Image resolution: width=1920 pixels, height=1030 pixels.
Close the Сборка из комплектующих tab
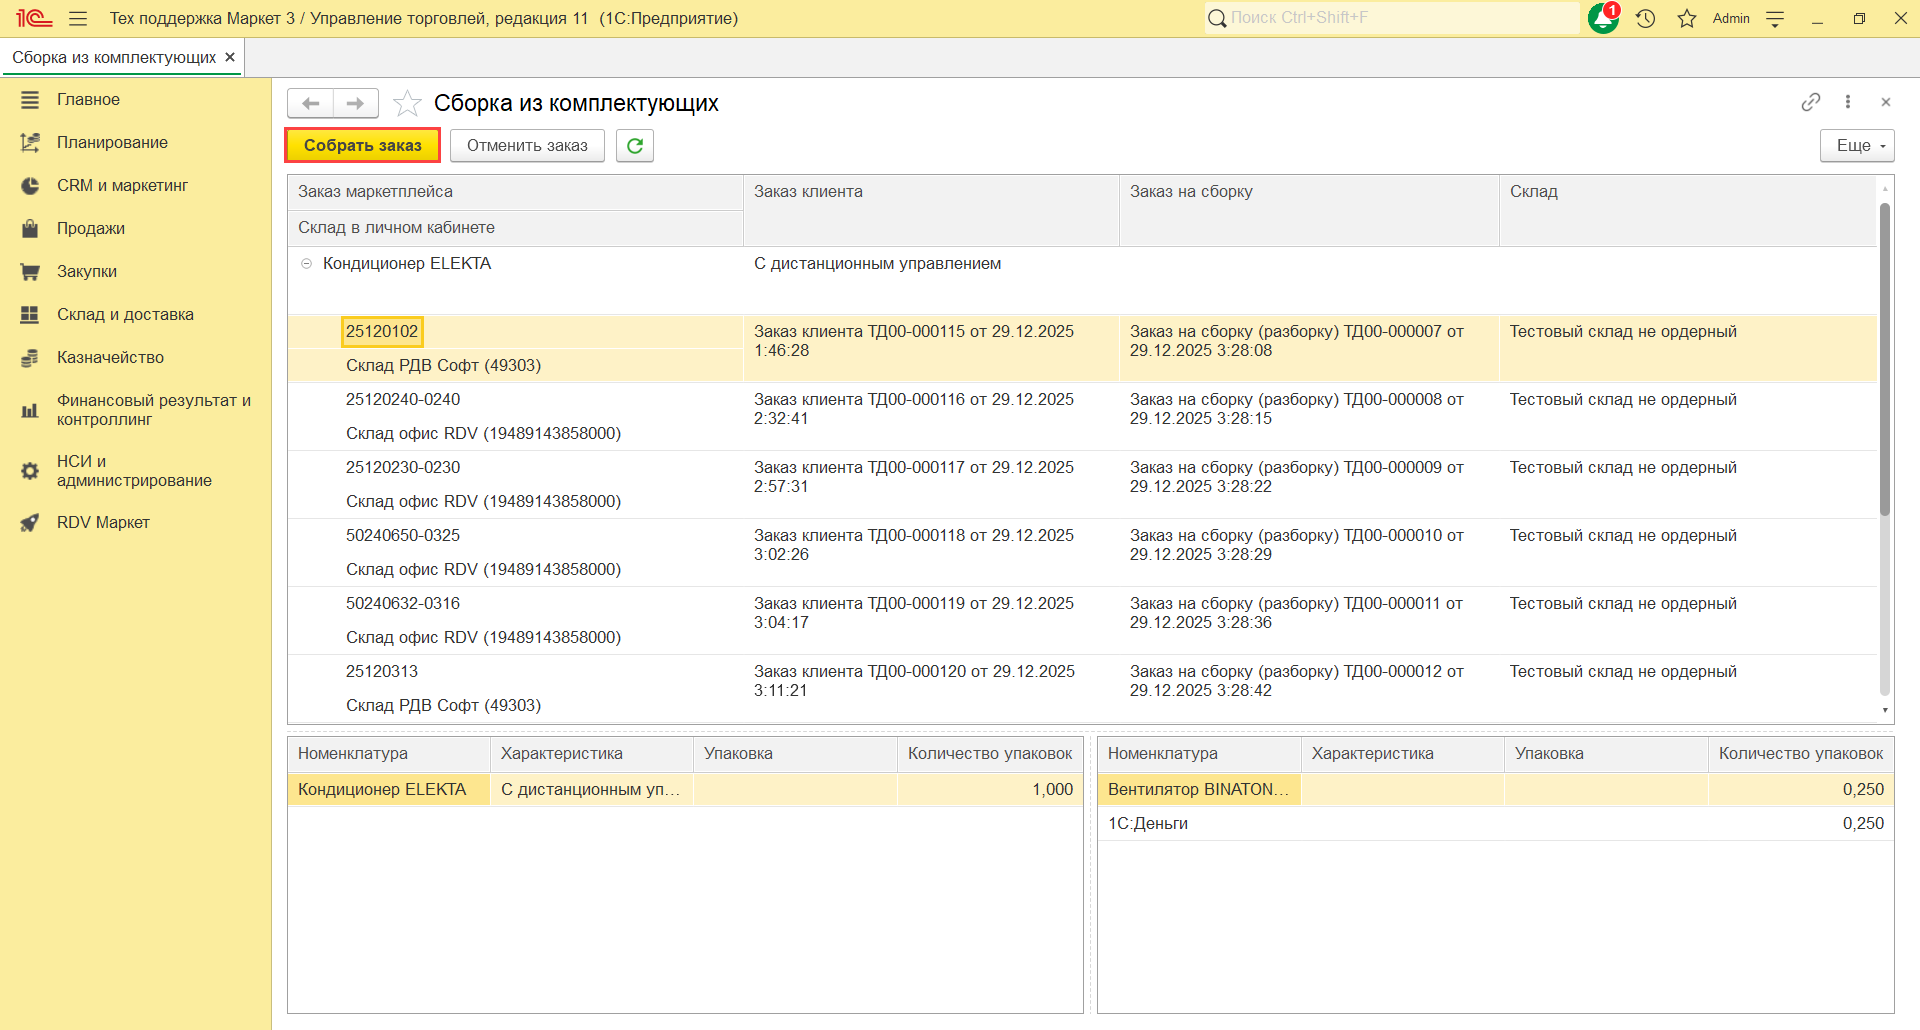coord(230,58)
